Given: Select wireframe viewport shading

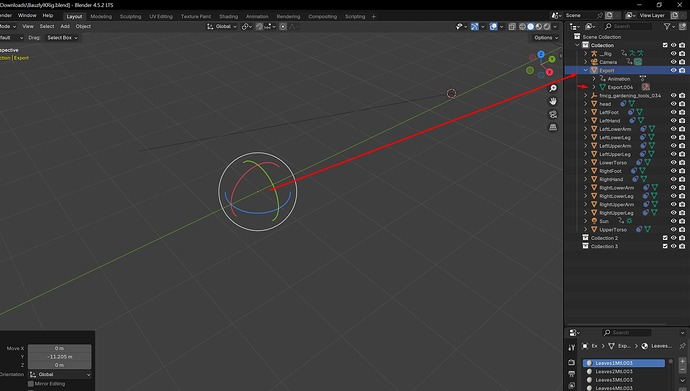Looking at the screenshot, I should coord(522,27).
